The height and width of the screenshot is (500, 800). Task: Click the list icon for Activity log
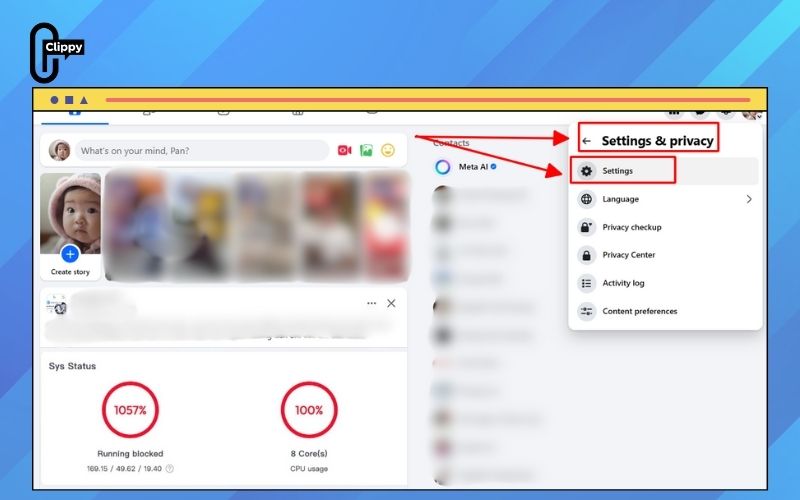point(587,283)
